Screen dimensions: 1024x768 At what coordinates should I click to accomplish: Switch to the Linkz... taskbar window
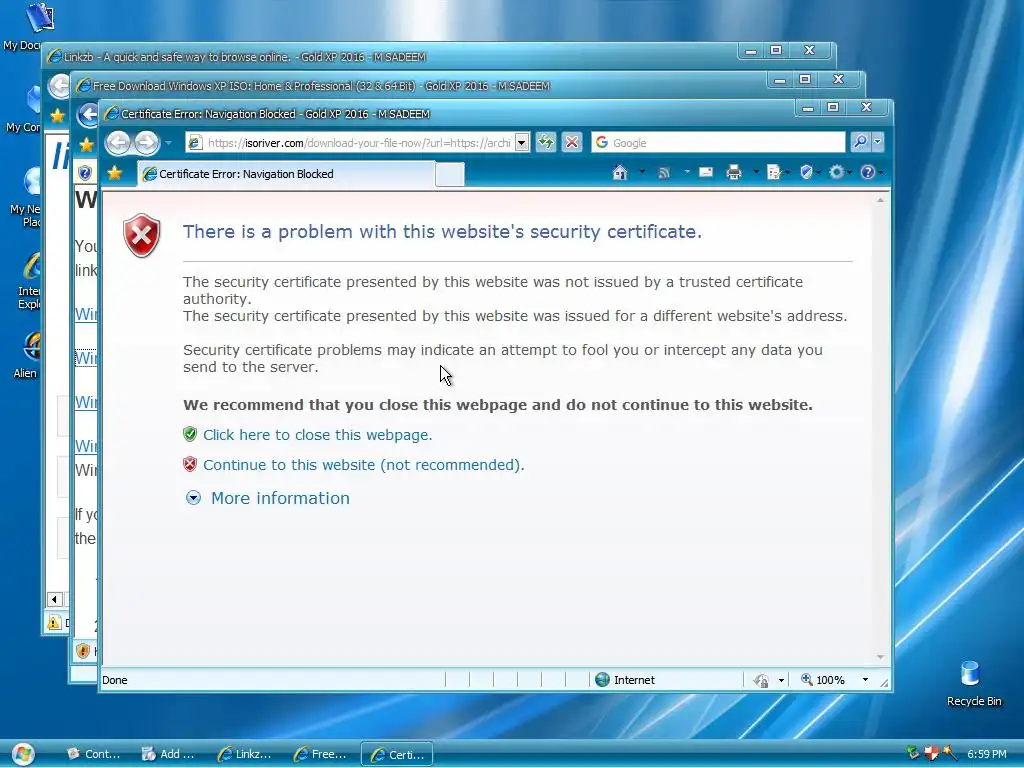click(245, 754)
